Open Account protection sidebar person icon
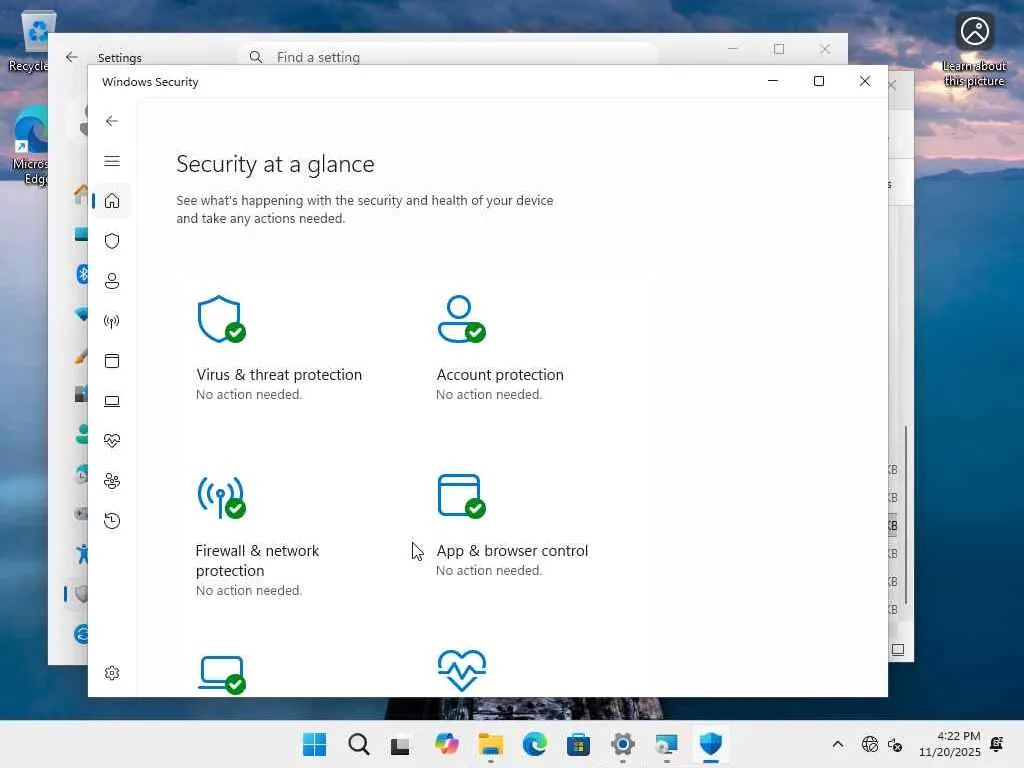This screenshot has width=1024, height=768. pyautogui.click(x=112, y=281)
